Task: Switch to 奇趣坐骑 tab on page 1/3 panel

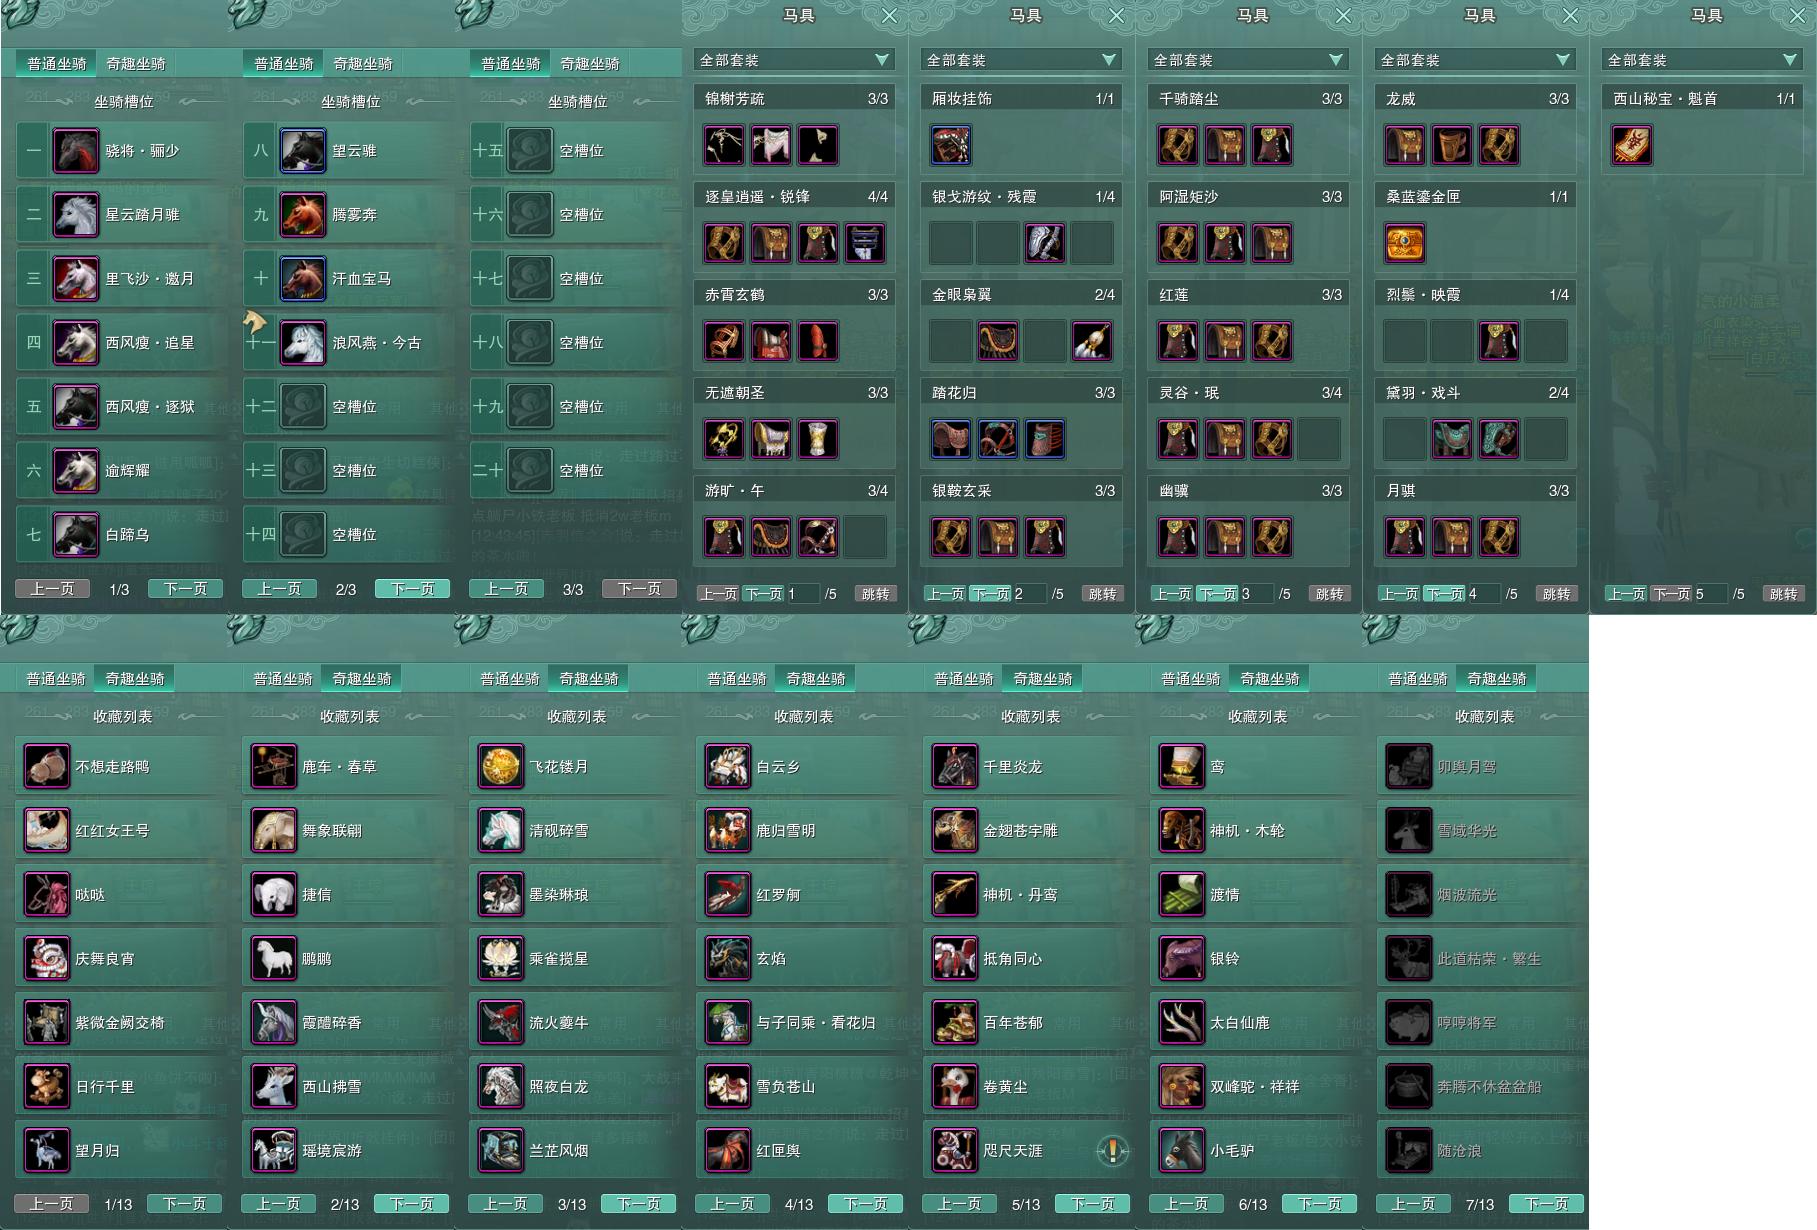Action: tap(136, 64)
